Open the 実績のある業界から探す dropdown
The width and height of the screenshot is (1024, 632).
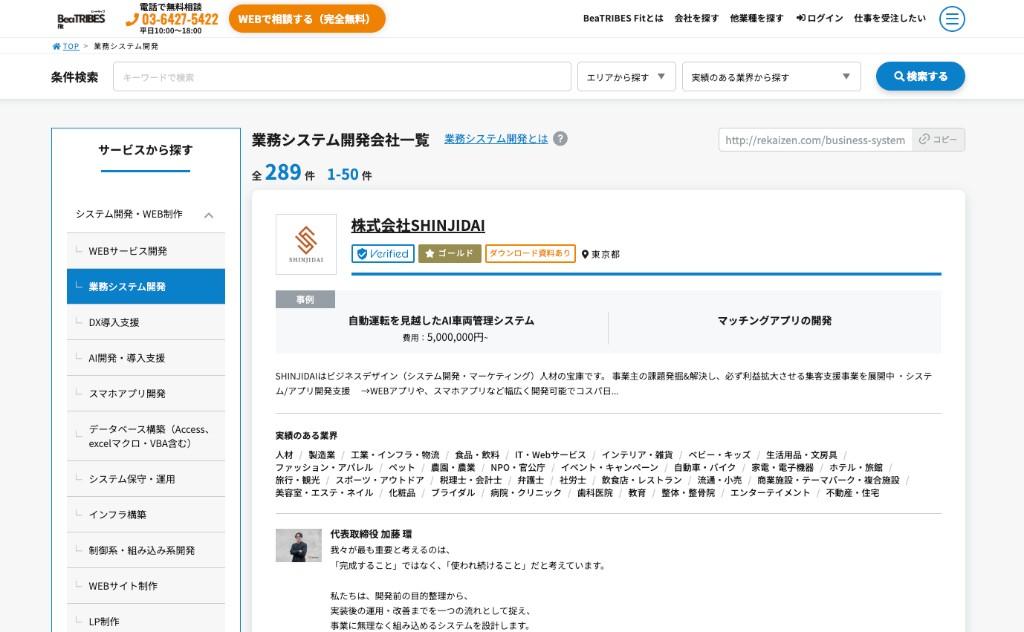click(x=770, y=76)
